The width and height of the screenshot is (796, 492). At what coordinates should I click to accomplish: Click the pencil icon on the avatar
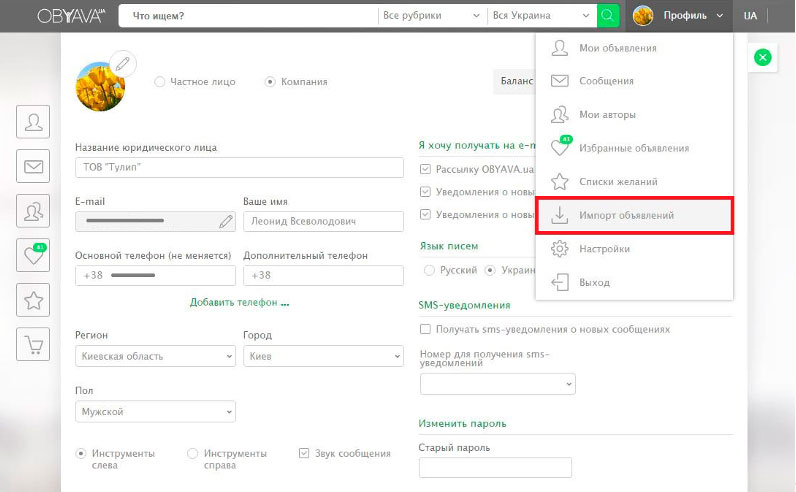(122, 63)
